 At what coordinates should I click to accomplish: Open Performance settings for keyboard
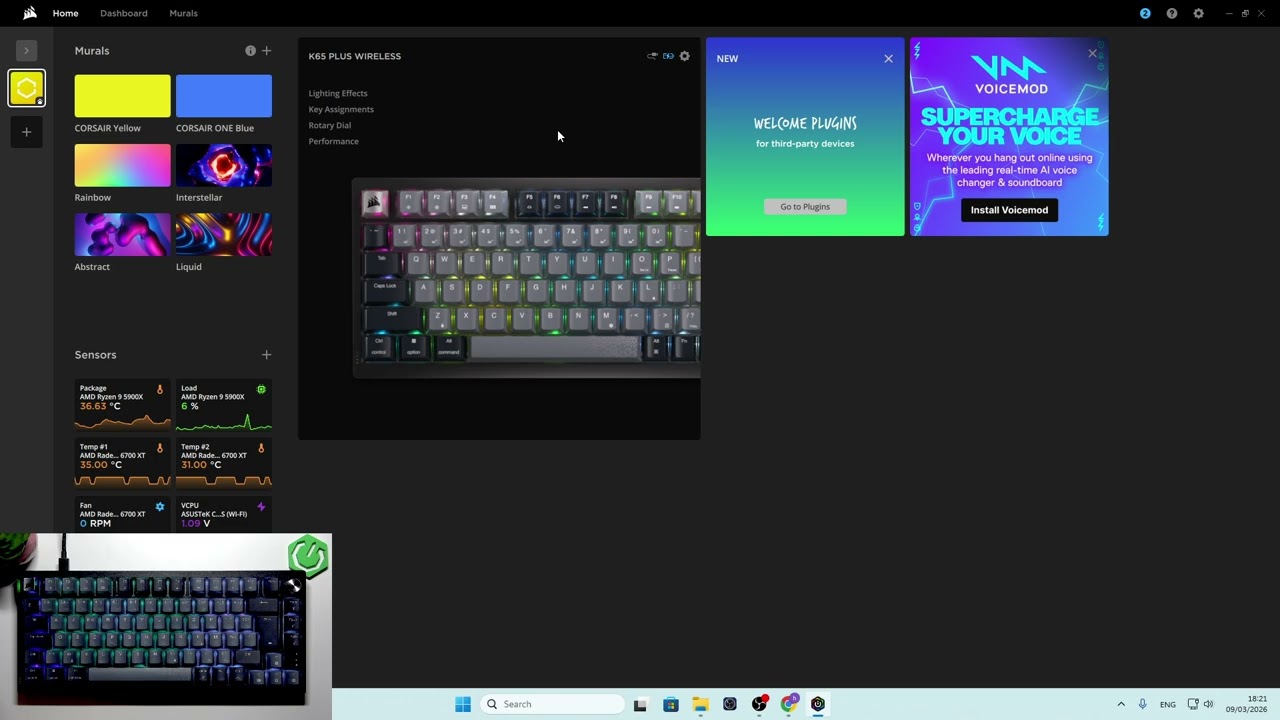[x=333, y=141]
